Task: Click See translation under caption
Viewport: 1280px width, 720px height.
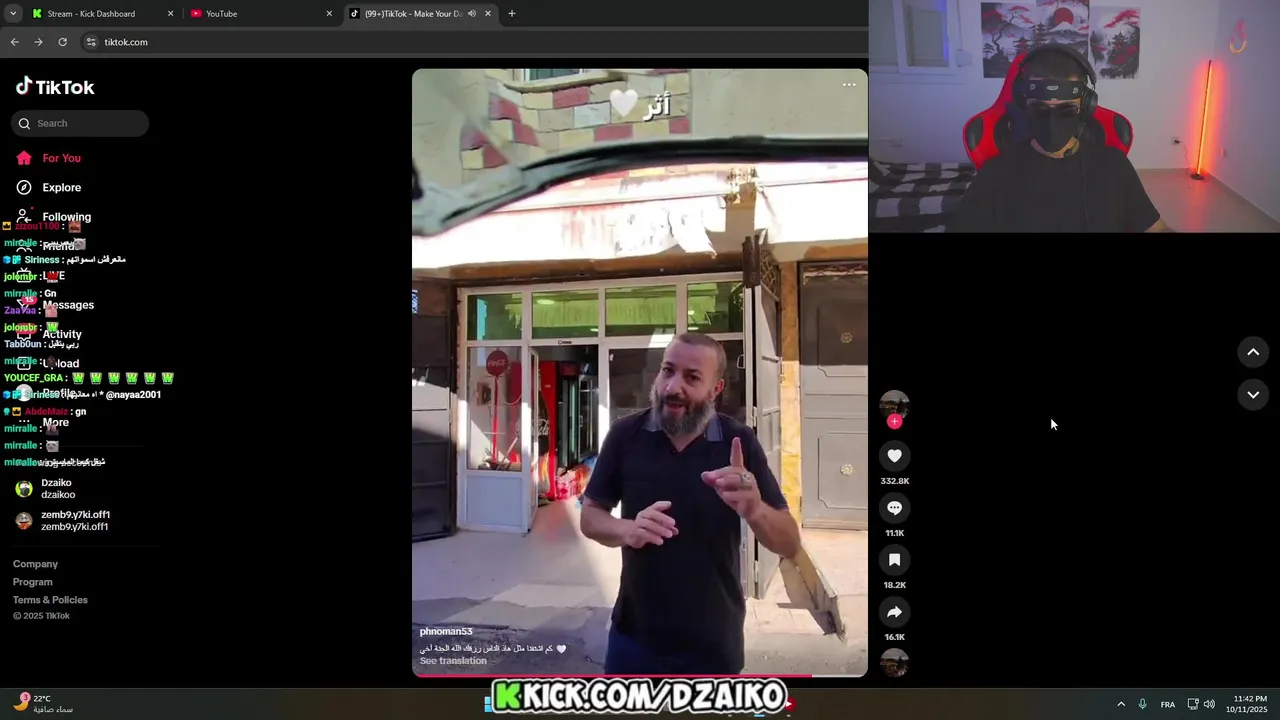Action: click(453, 661)
